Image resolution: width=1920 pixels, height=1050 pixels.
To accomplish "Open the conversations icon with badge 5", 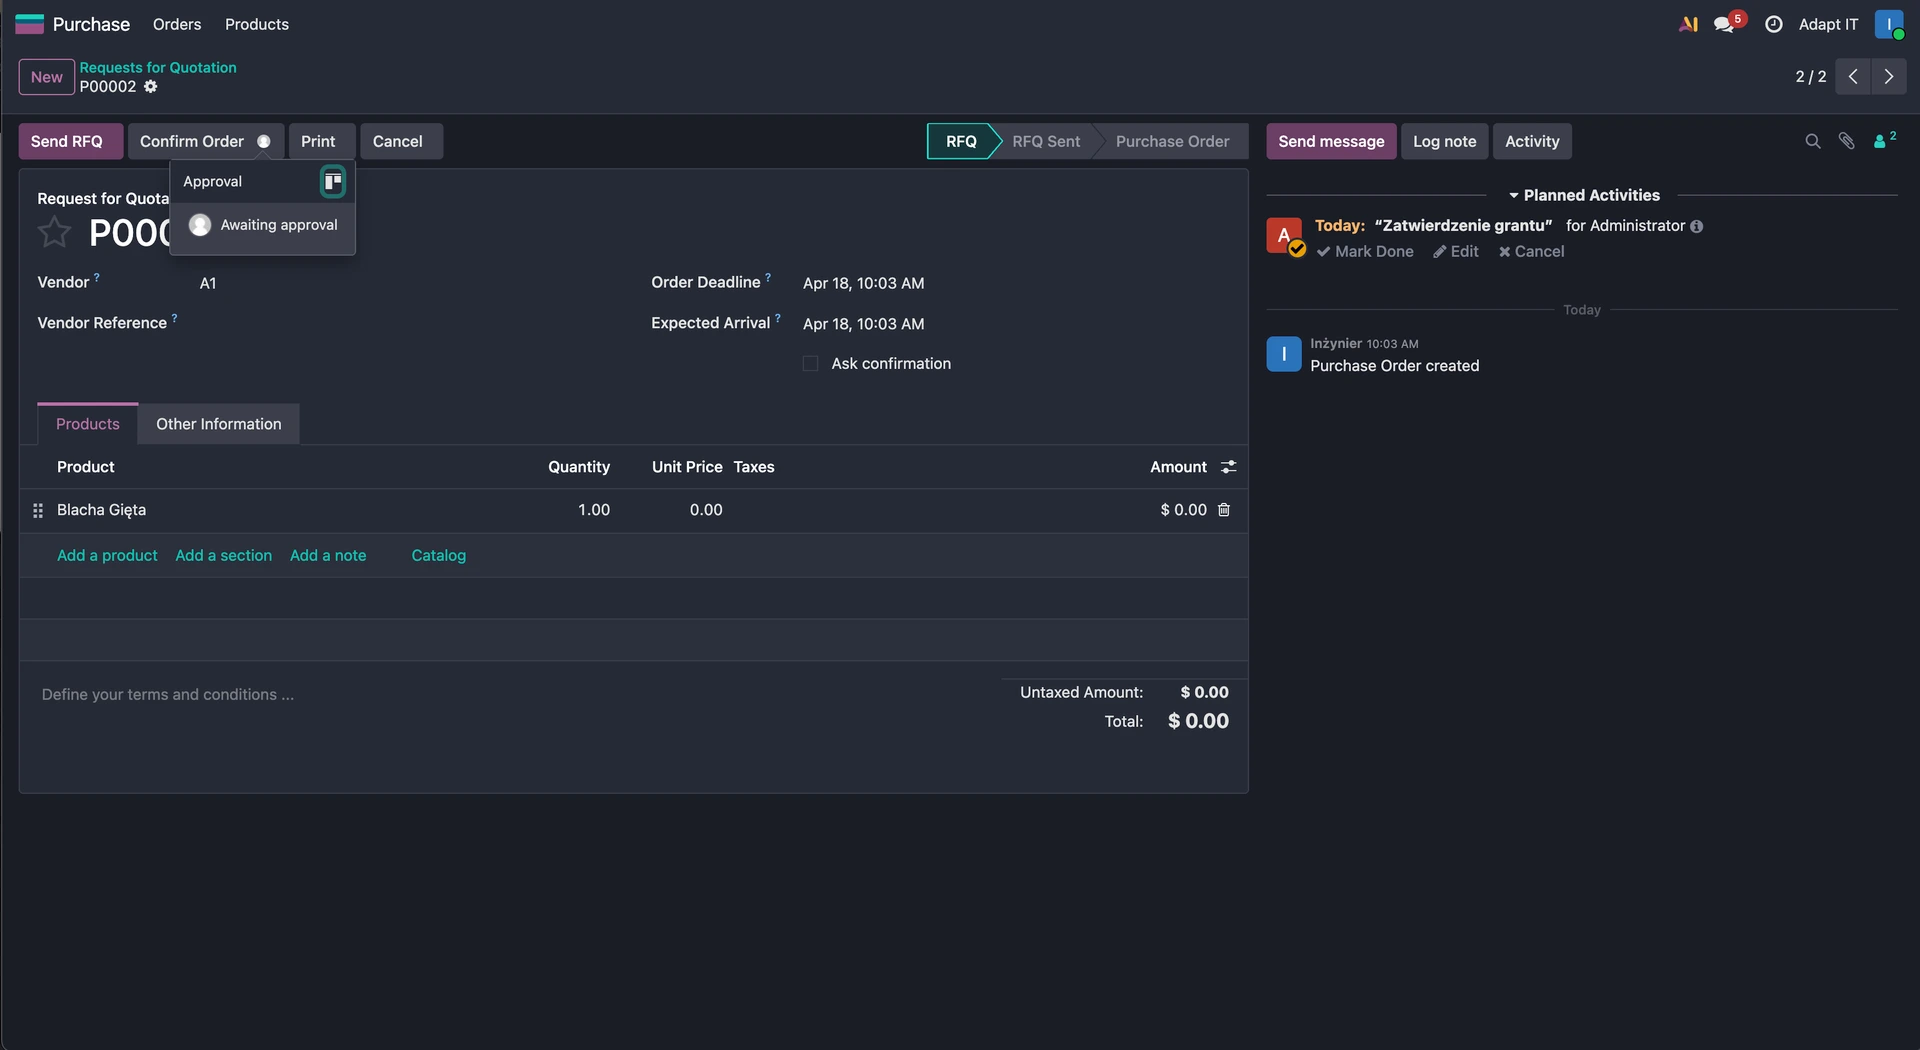I will [1725, 24].
